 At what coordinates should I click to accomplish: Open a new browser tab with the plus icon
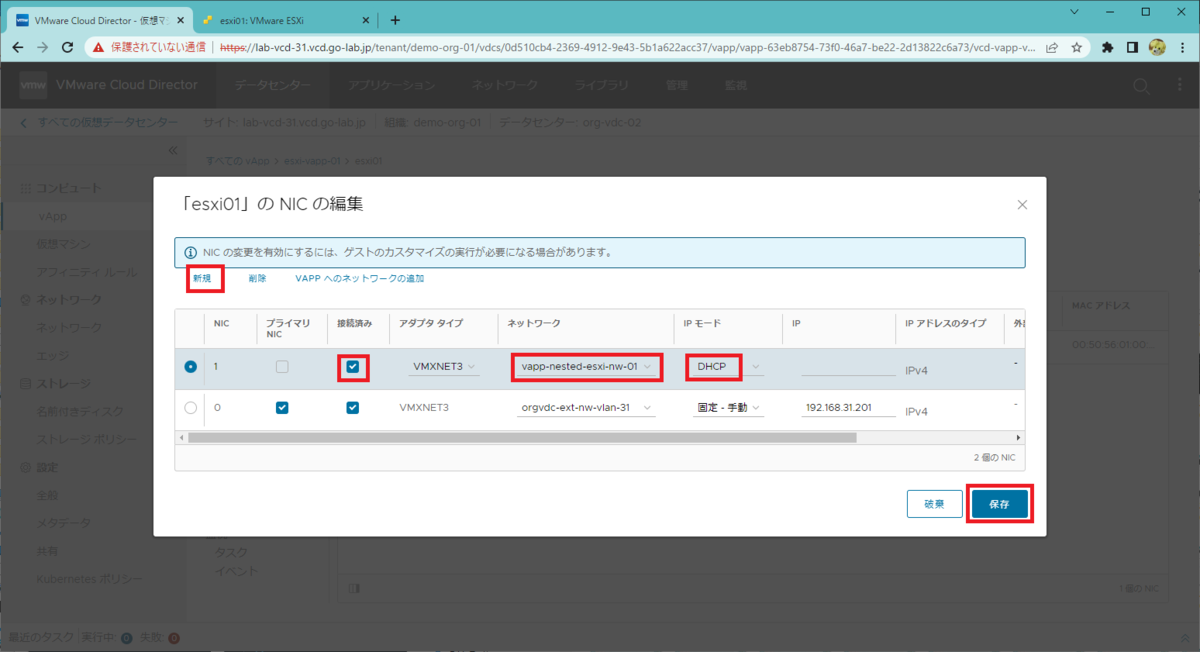[394, 20]
